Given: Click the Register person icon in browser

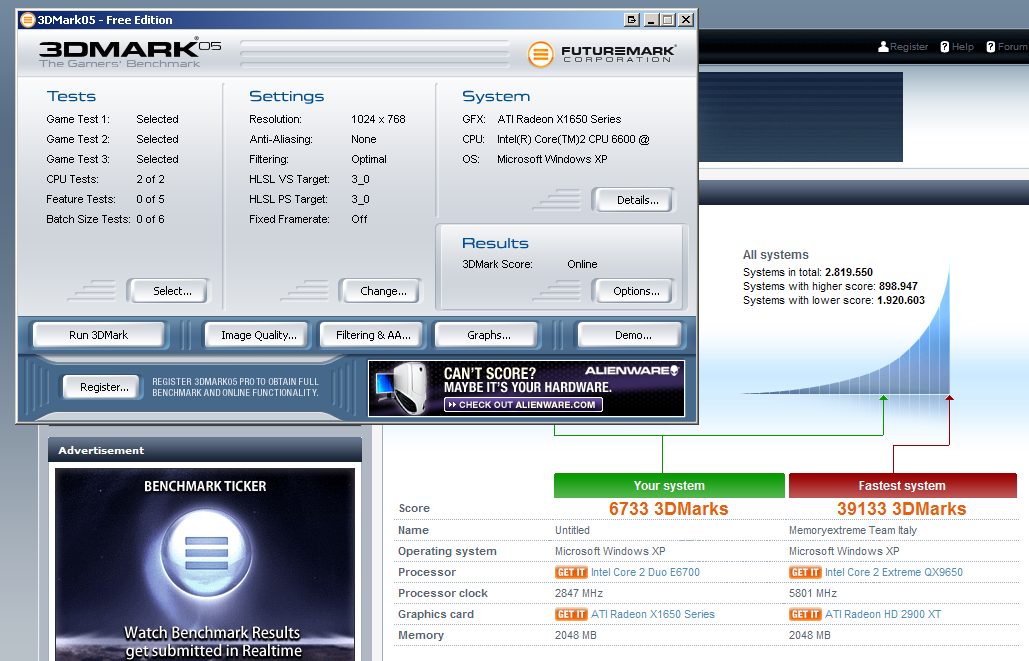Looking at the screenshot, I should tap(883, 47).
